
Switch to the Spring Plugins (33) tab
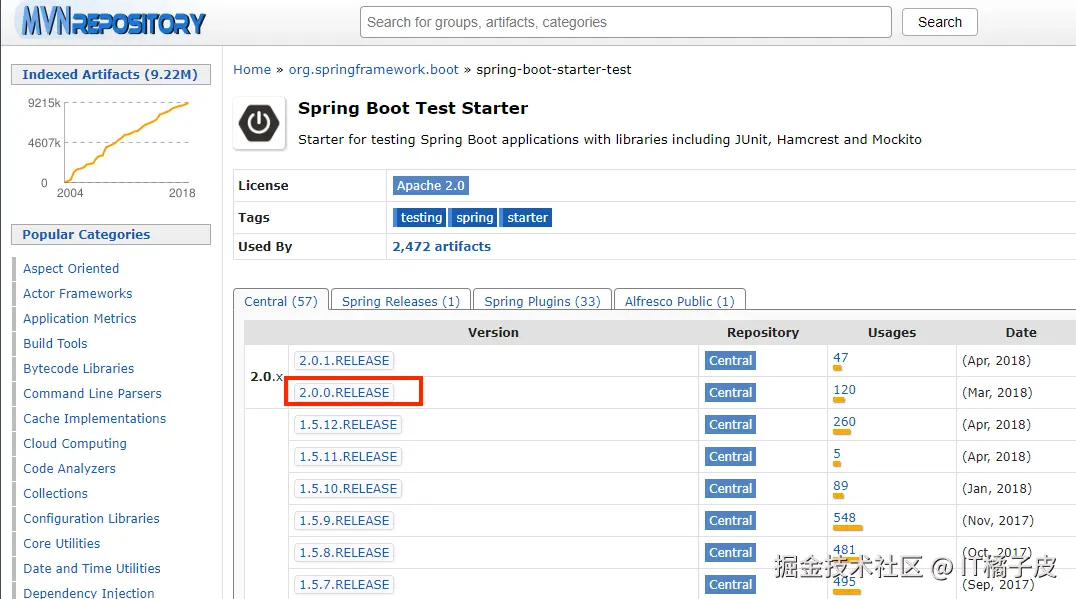coord(542,301)
